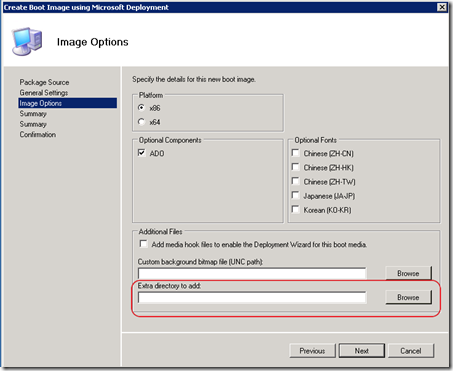Screen dimensions: 453x371
Task: Focus the custom background bitmap path field
Action: point(252,273)
